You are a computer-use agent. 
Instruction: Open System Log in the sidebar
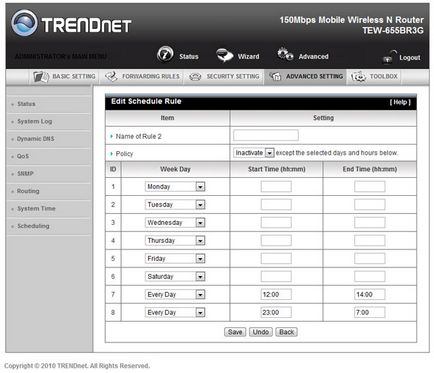pyautogui.click(x=35, y=121)
